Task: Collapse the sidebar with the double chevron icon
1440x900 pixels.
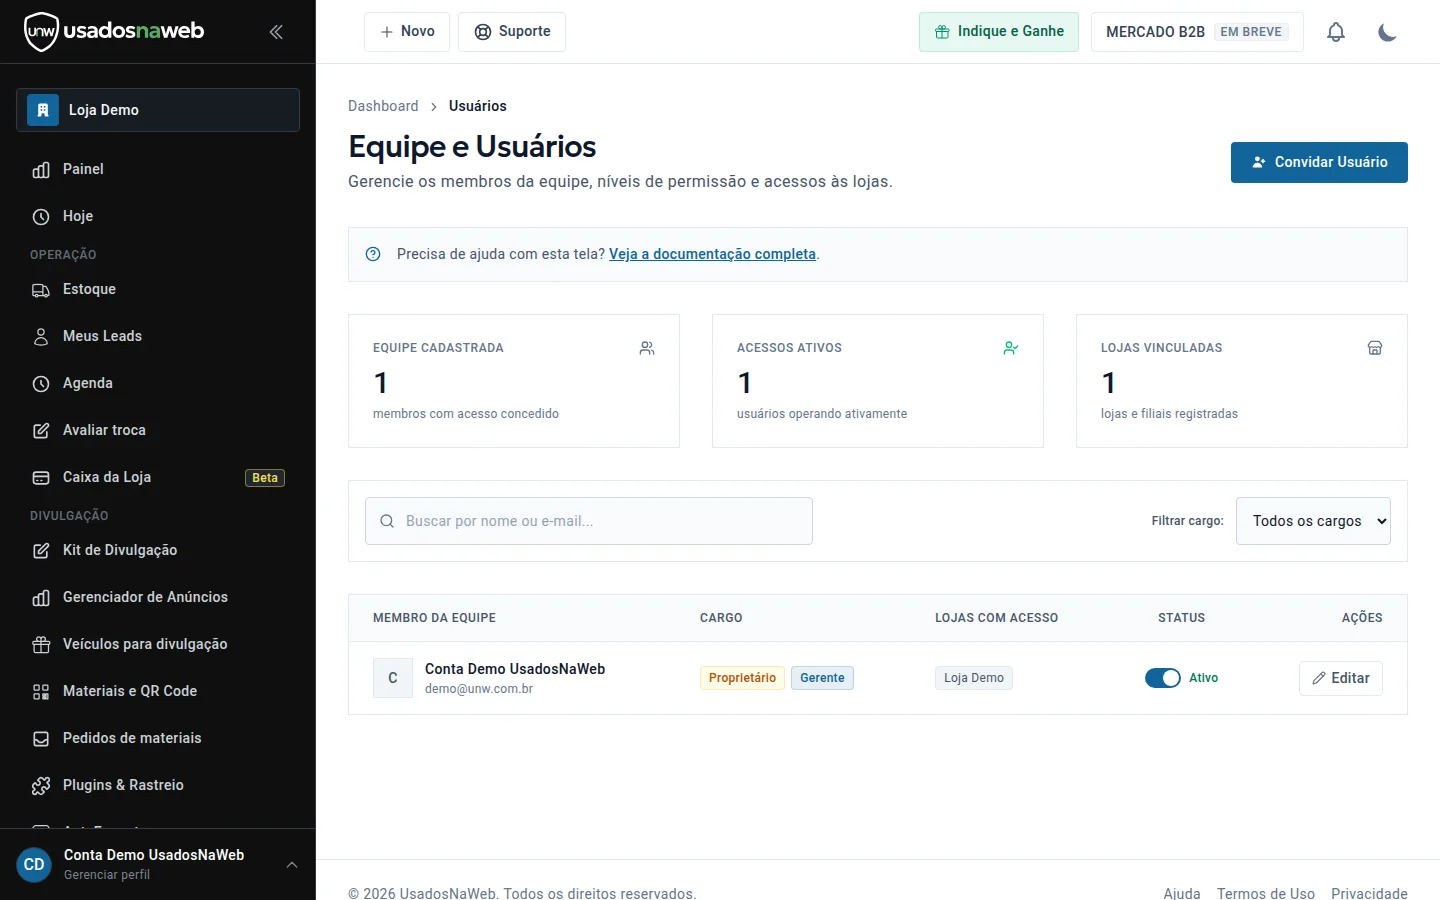Action: [276, 32]
